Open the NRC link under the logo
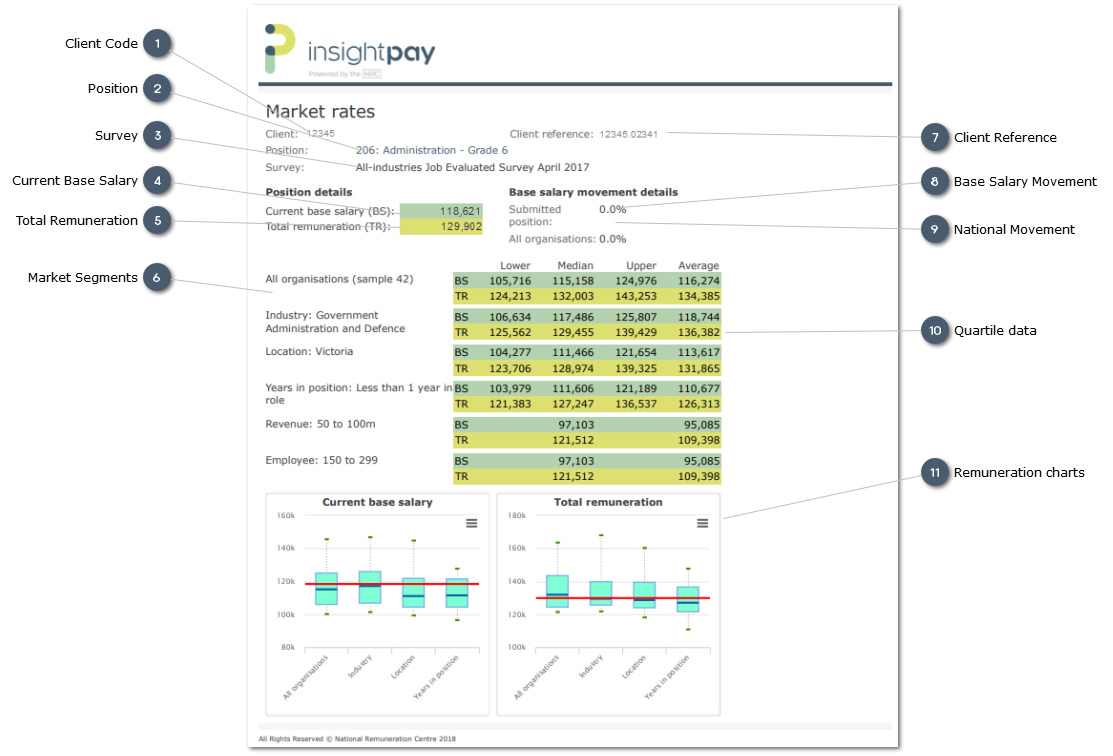Viewport: 1113px width, 756px height. [x=373, y=74]
